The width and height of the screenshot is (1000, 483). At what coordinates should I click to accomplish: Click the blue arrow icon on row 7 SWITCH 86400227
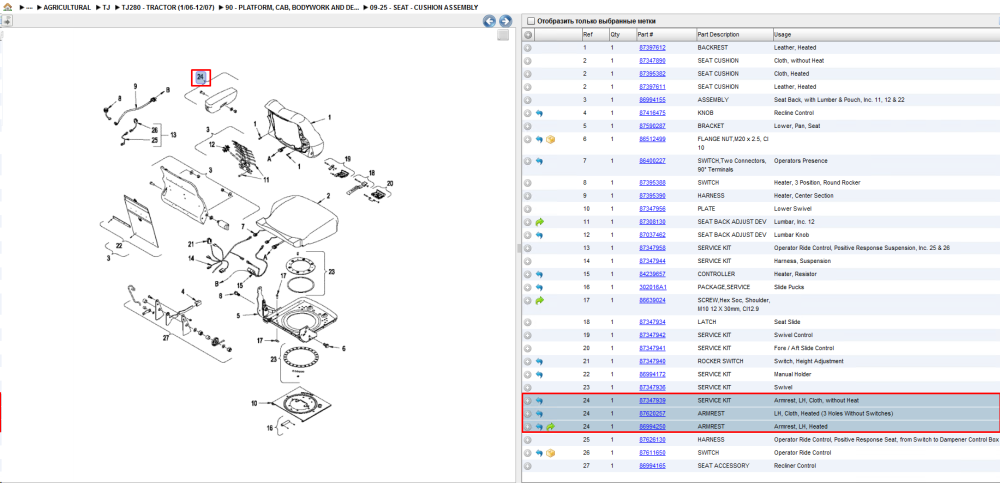pyautogui.click(x=540, y=161)
